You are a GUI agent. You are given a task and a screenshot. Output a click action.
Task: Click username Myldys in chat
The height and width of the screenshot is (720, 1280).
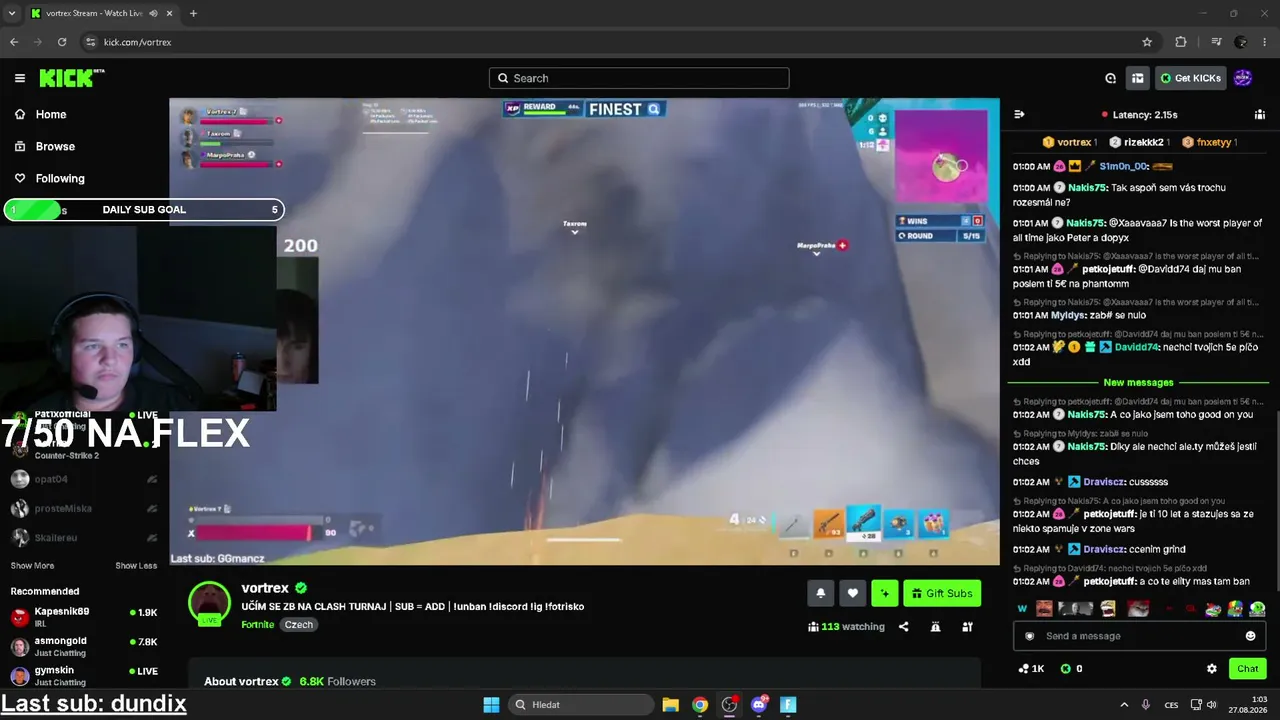tap(1068, 315)
